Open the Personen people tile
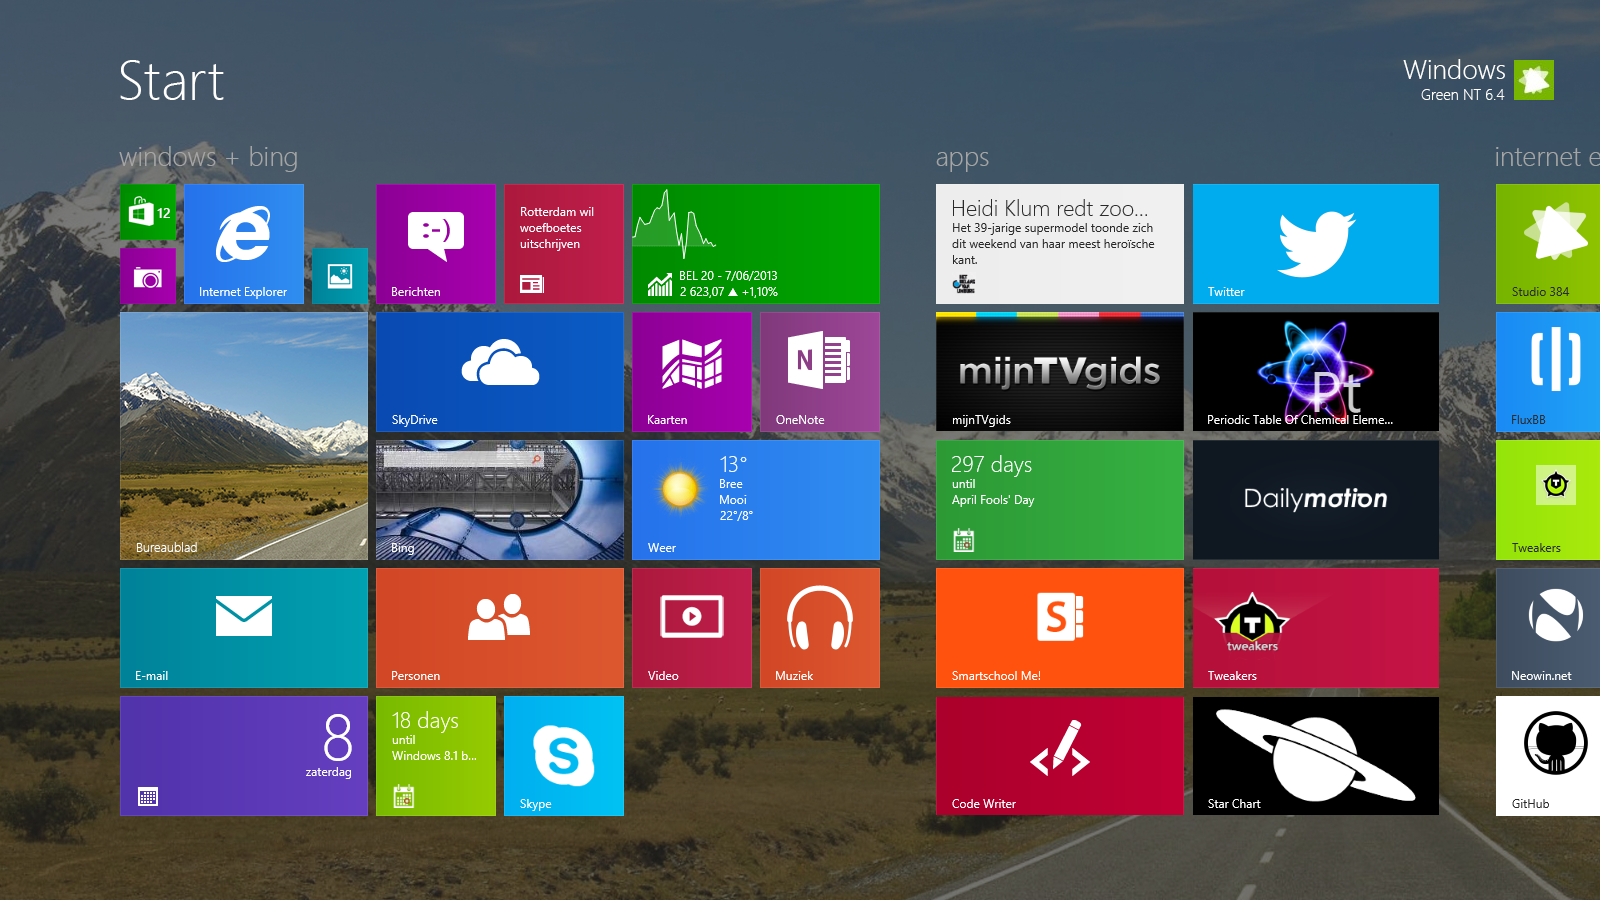Screen dimensions: 1600x900 pos(500,628)
